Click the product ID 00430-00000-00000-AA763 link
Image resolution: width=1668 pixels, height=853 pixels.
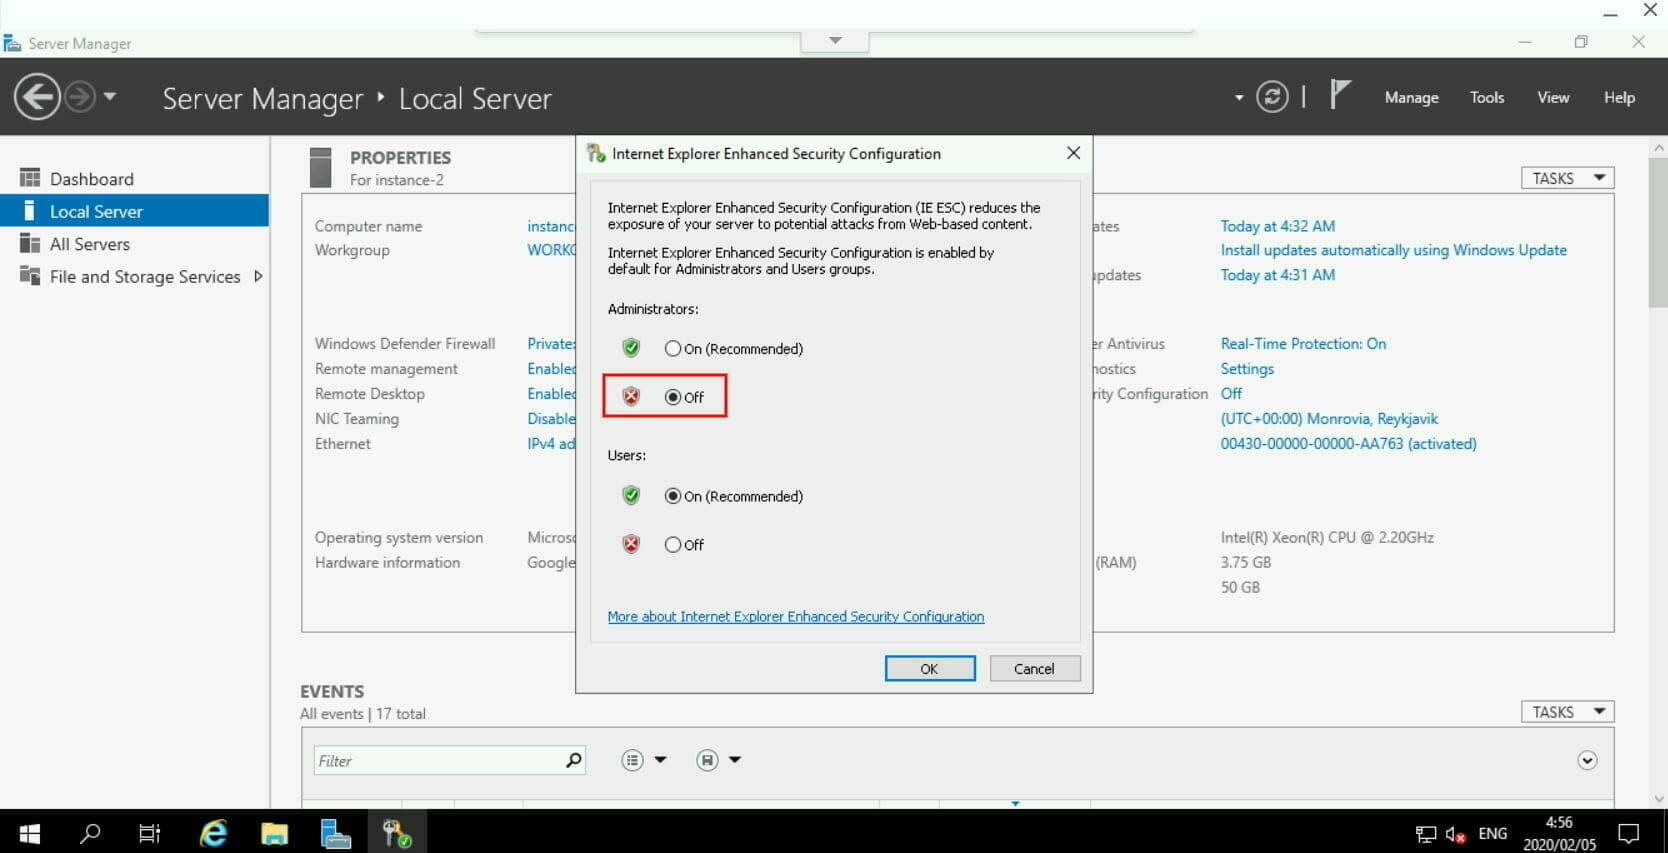tap(1348, 443)
